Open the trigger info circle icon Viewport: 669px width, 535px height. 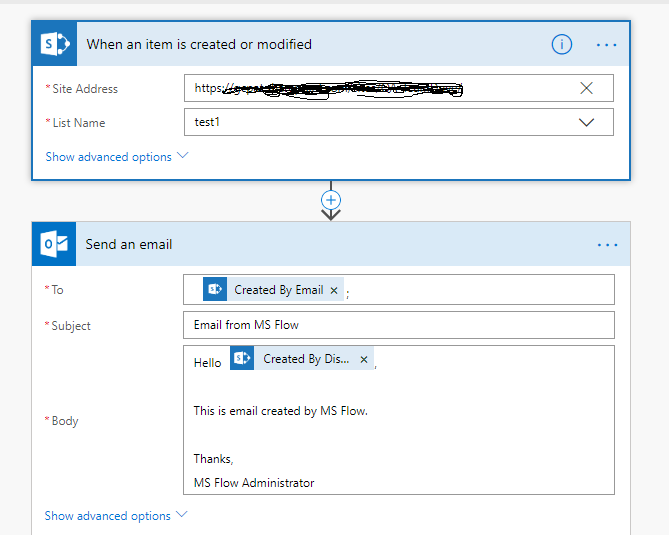[x=562, y=44]
